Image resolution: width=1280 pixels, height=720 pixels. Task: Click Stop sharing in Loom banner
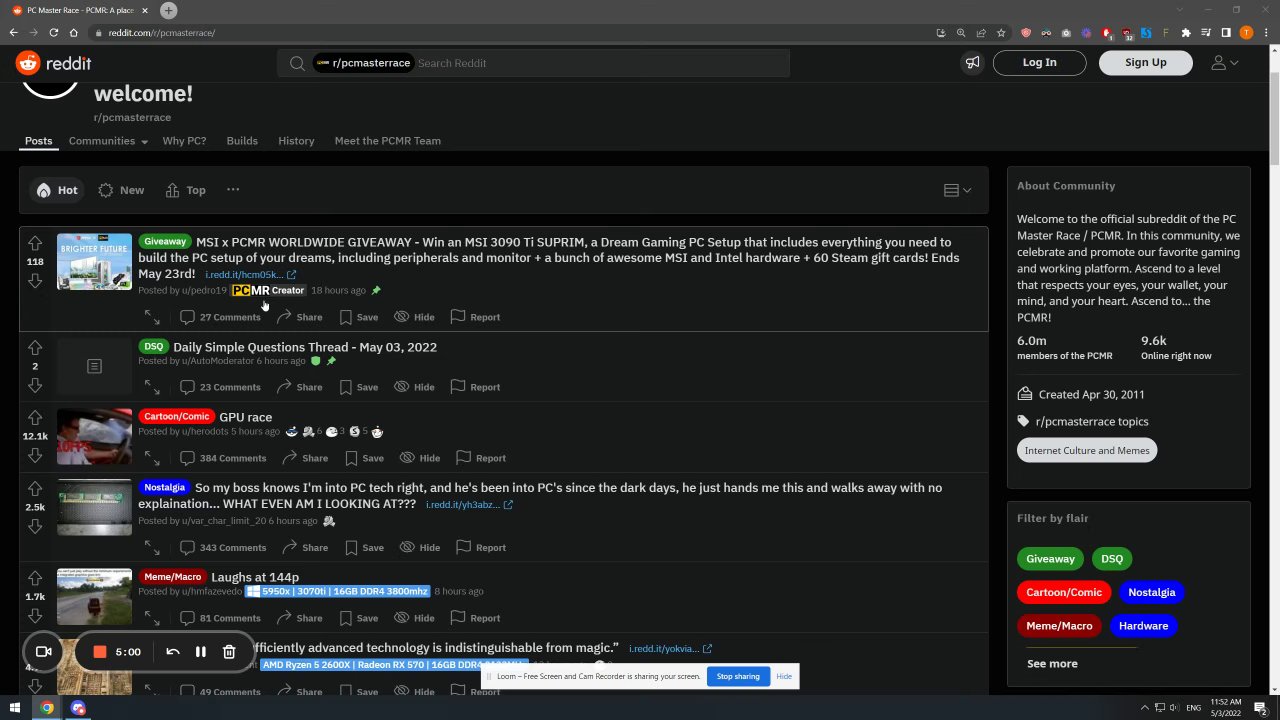738,677
